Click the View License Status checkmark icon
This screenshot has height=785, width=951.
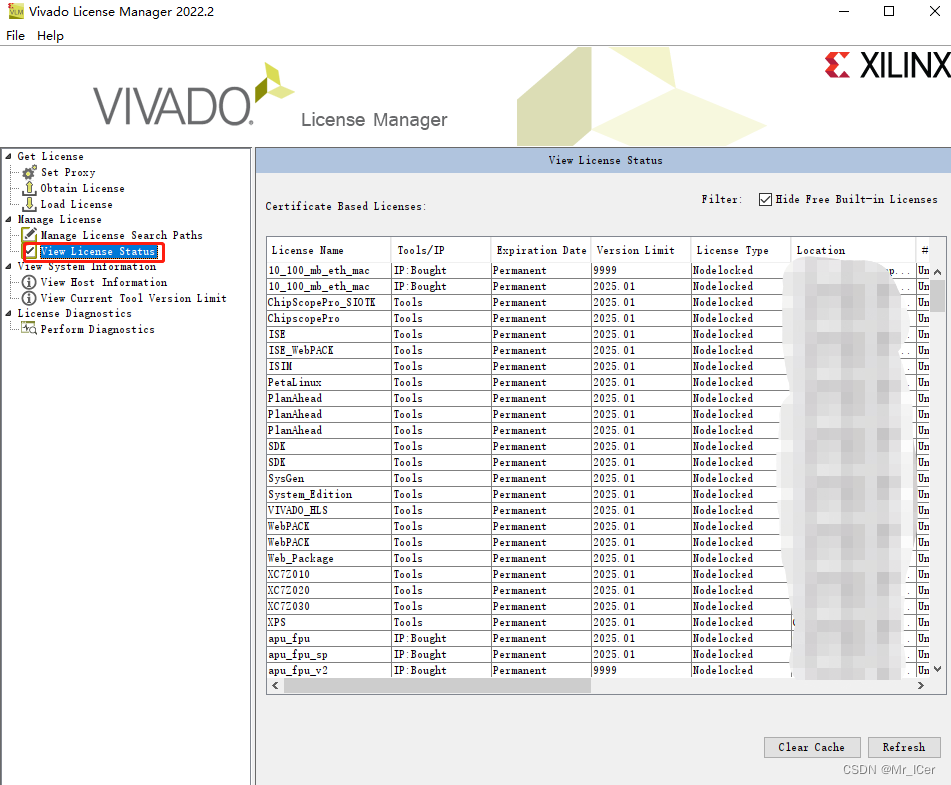(30, 251)
